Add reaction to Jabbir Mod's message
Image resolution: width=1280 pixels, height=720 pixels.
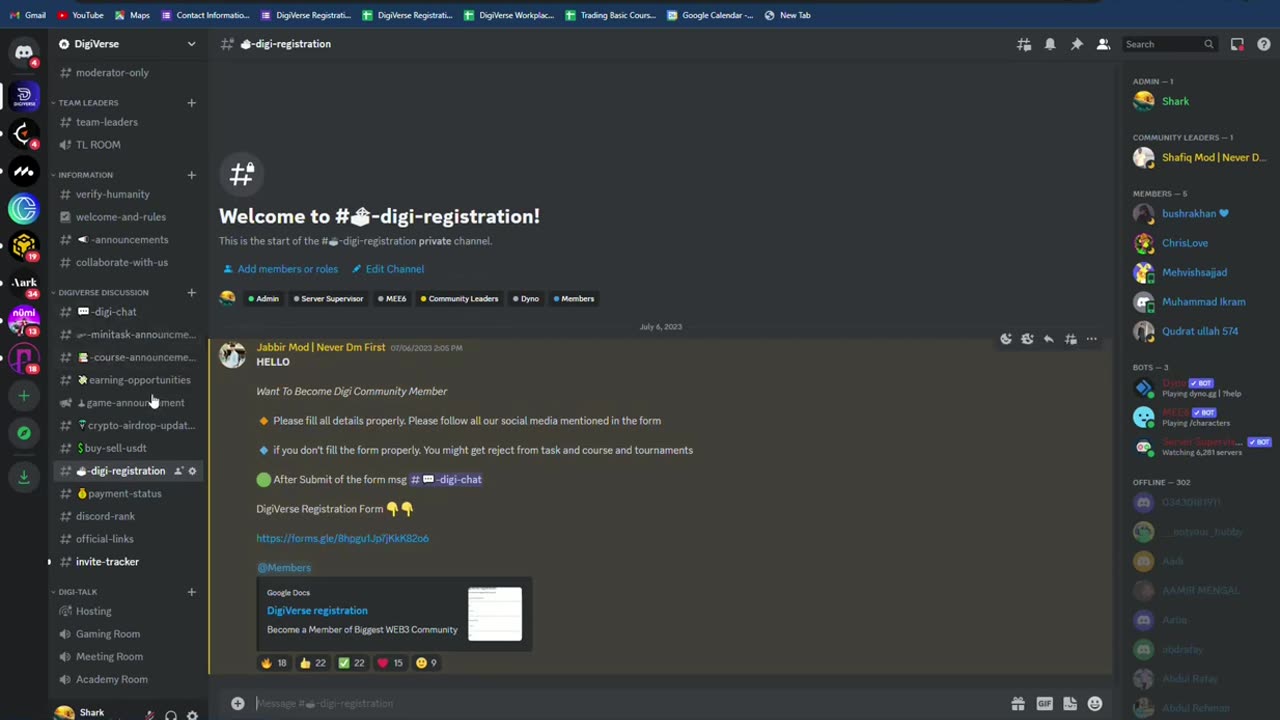tap(1006, 339)
